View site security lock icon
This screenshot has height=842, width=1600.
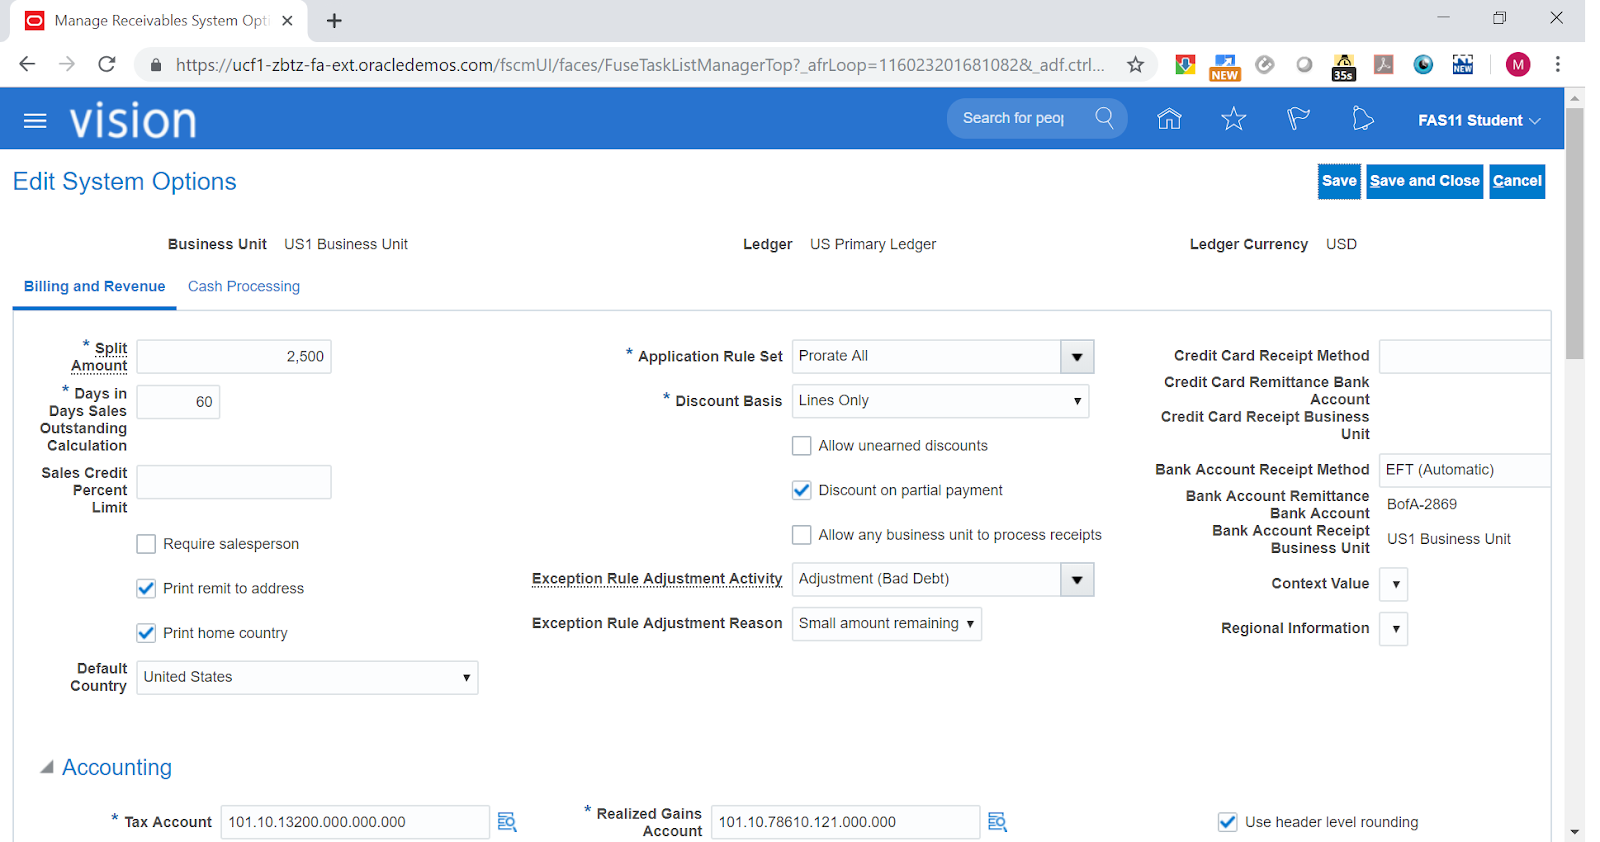156,65
